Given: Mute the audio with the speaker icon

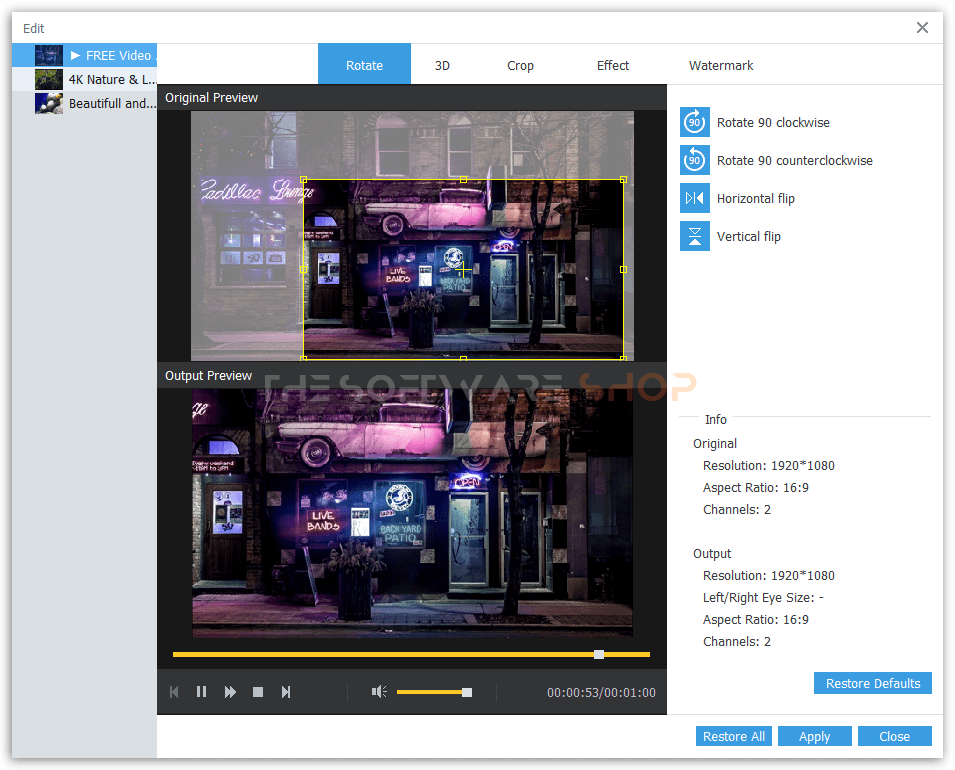Looking at the screenshot, I should 379,692.
